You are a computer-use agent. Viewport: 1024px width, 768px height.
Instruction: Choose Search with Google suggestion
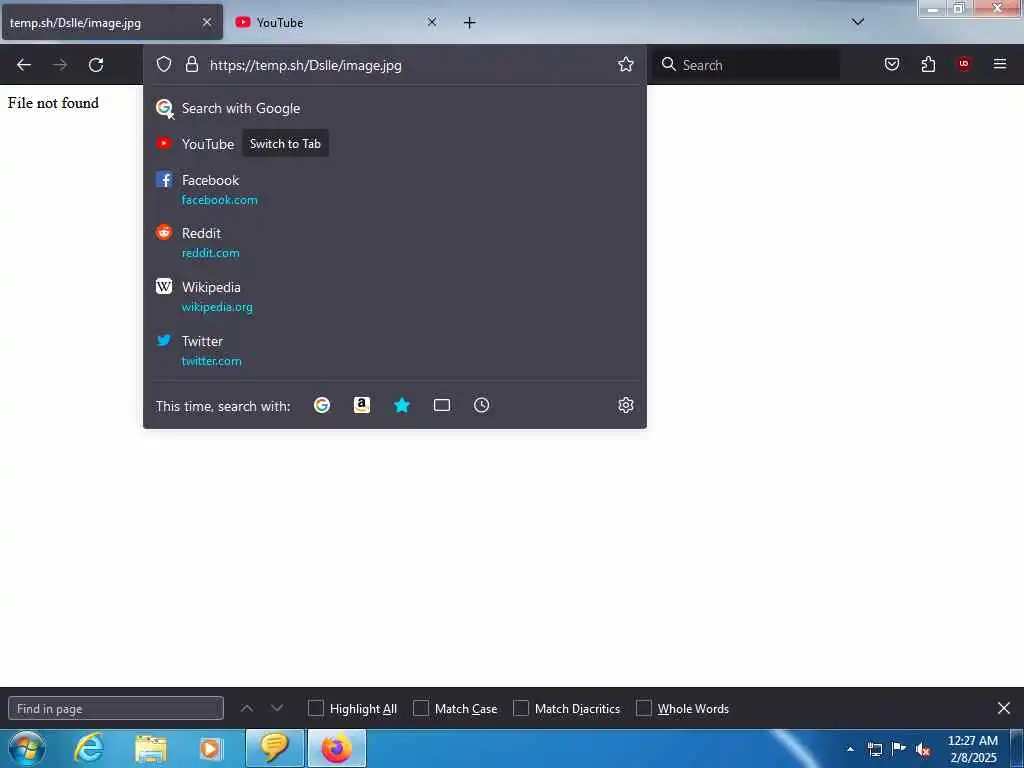394,108
